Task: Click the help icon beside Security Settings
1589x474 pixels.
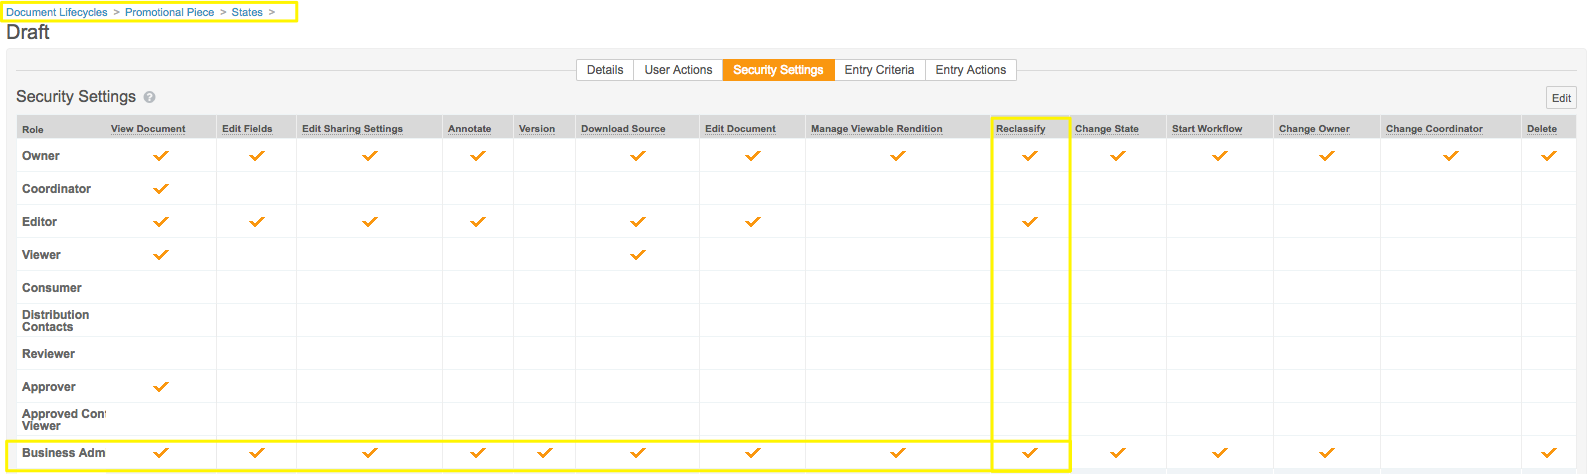Action: point(149,97)
